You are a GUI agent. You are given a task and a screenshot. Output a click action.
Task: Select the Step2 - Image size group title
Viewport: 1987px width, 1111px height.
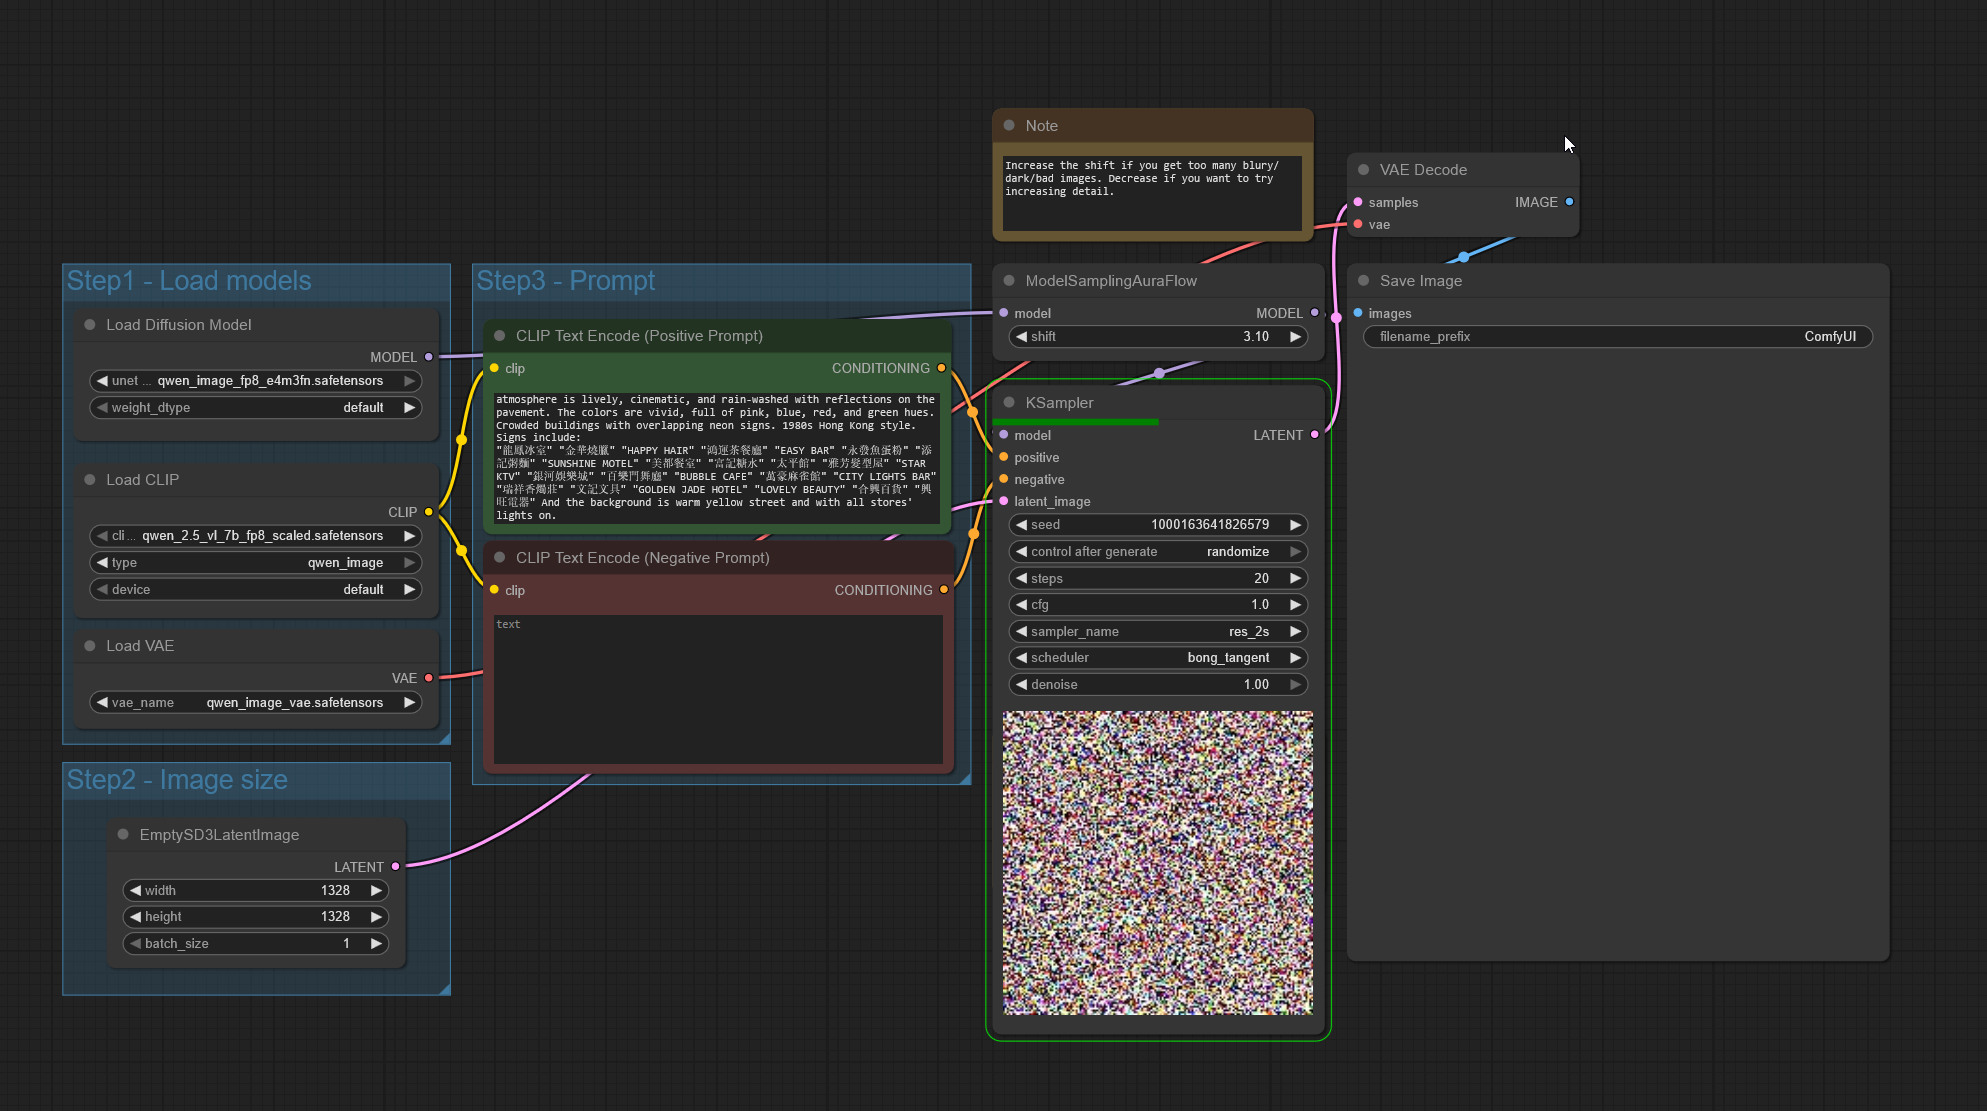tap(177, 780)
